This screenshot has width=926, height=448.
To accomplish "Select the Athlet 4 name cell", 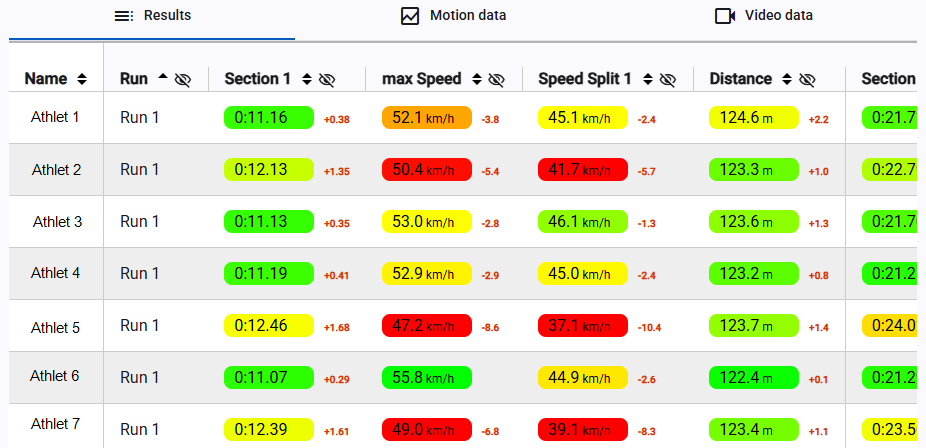I will pyautogui.click(x=56, y=273).
